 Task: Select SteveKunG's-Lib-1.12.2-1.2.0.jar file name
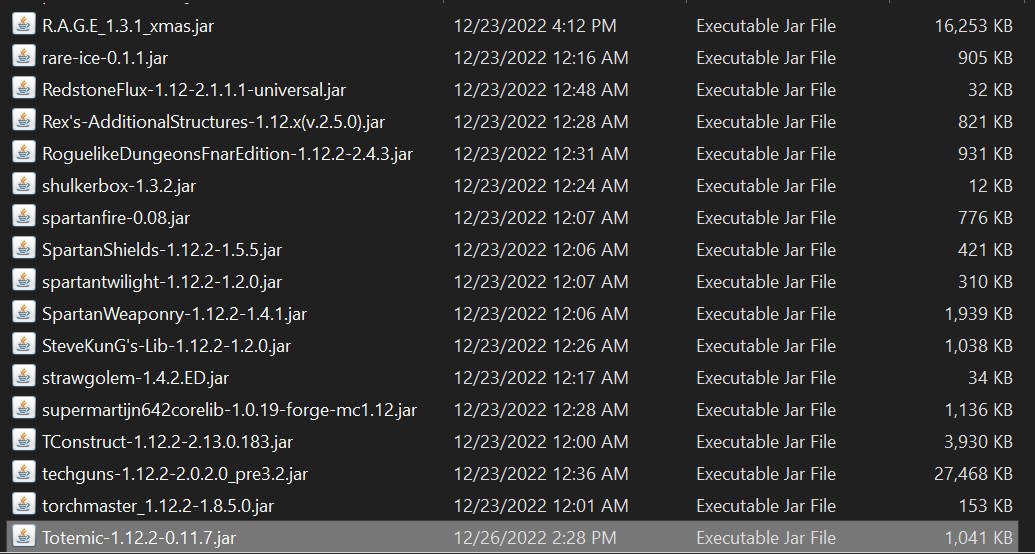[x=166, y=345]
